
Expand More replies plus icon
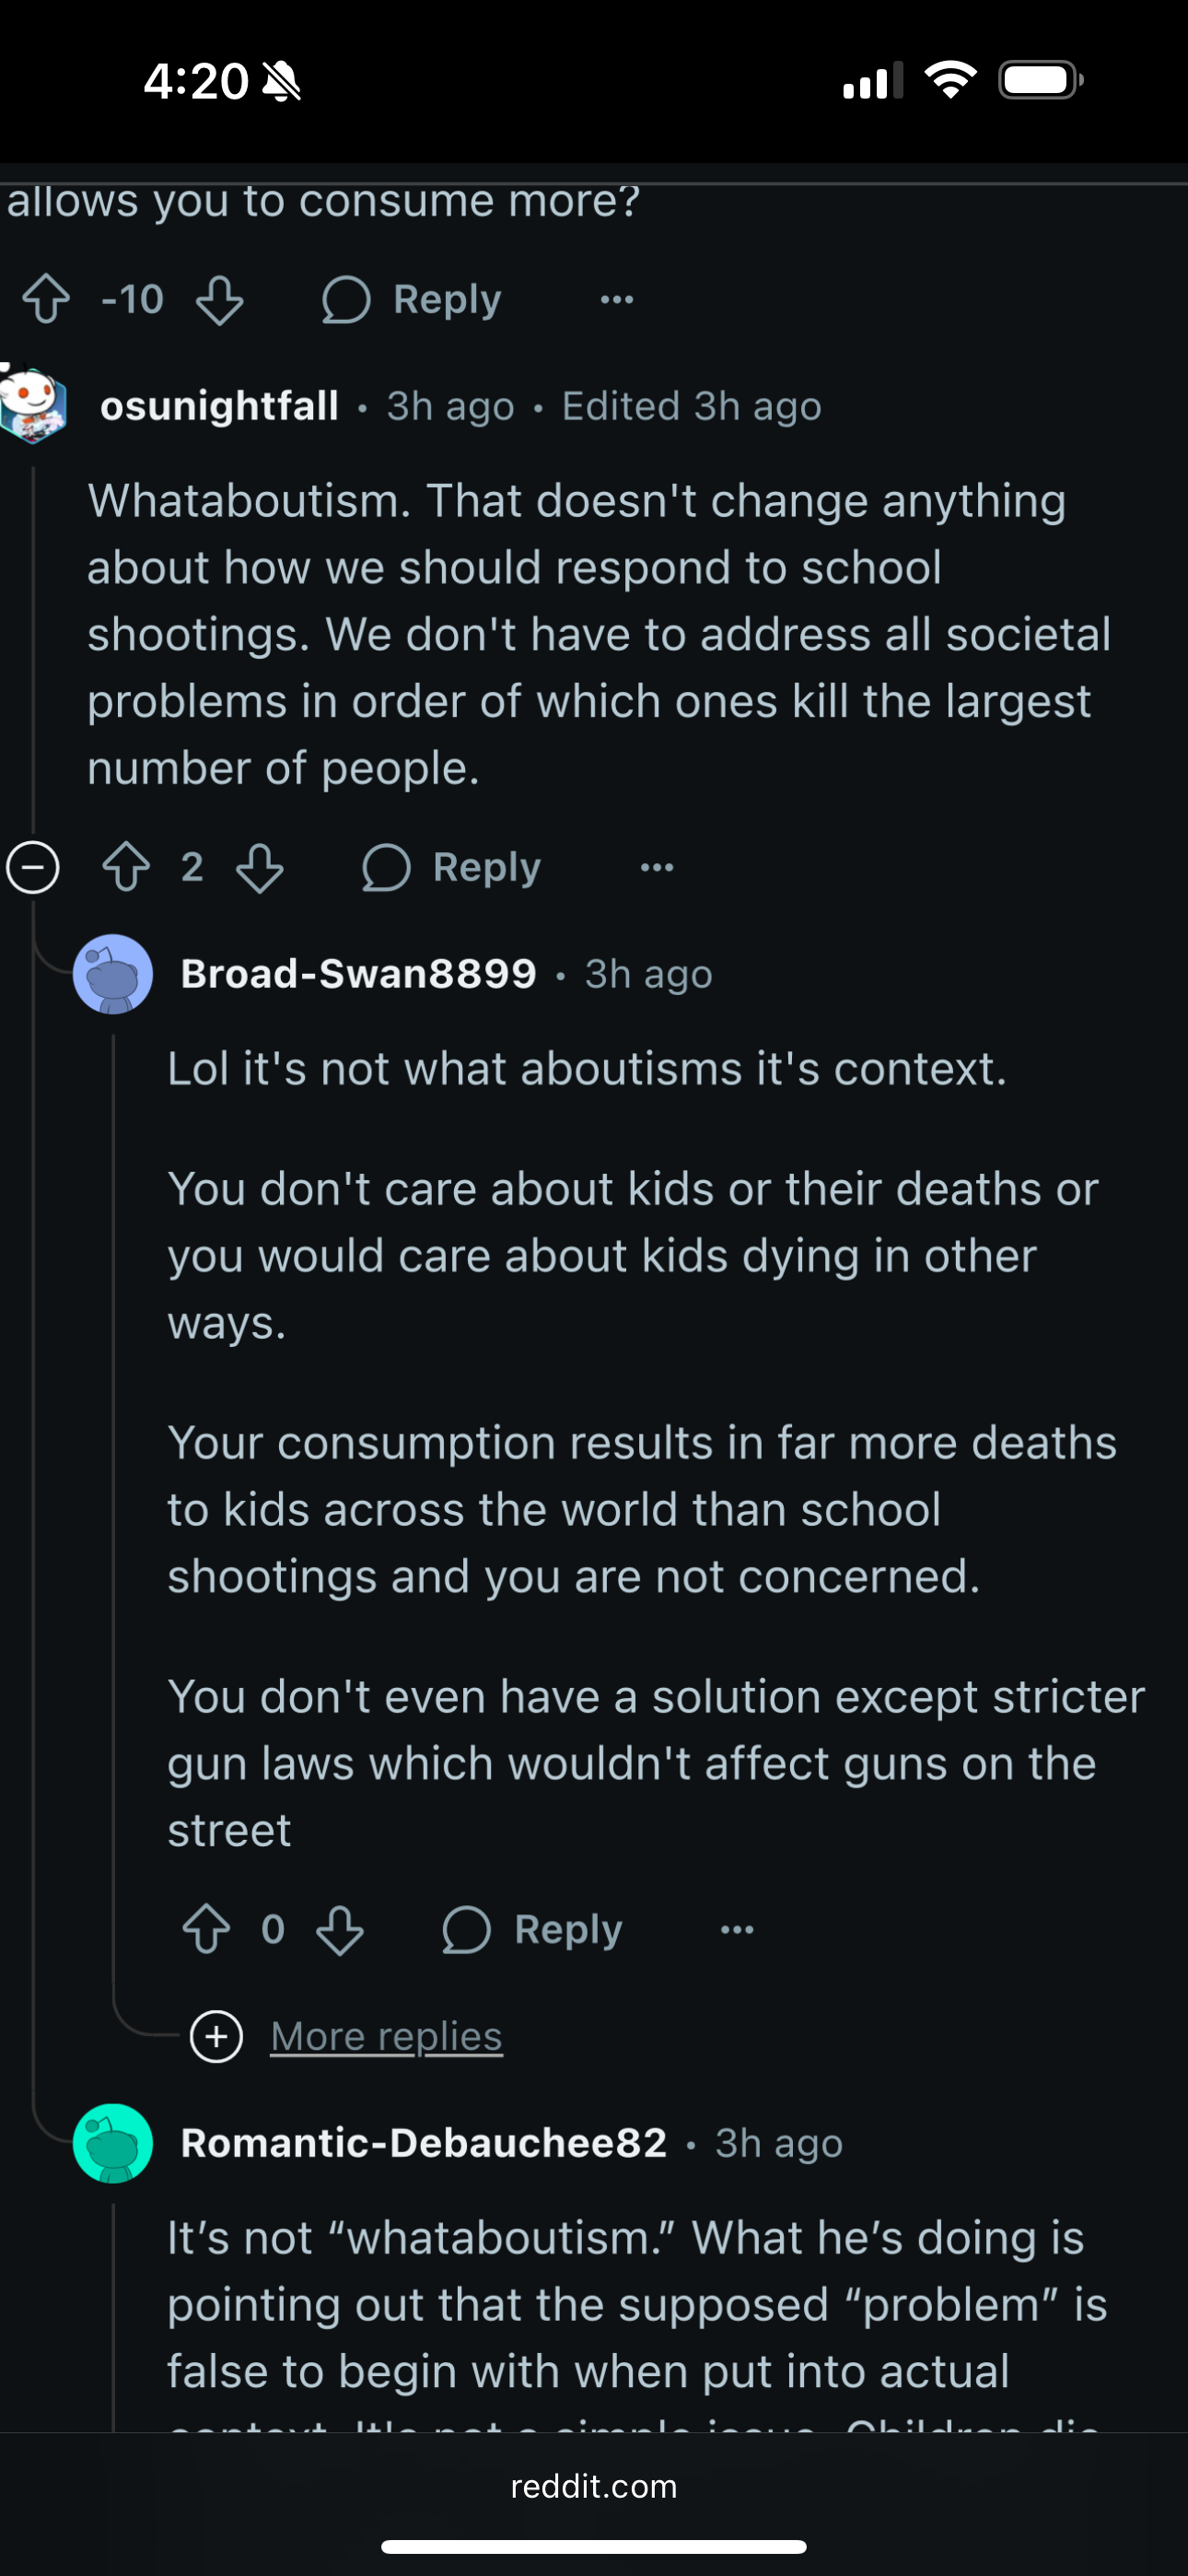pyautogui.click(x=217, y=2036)
